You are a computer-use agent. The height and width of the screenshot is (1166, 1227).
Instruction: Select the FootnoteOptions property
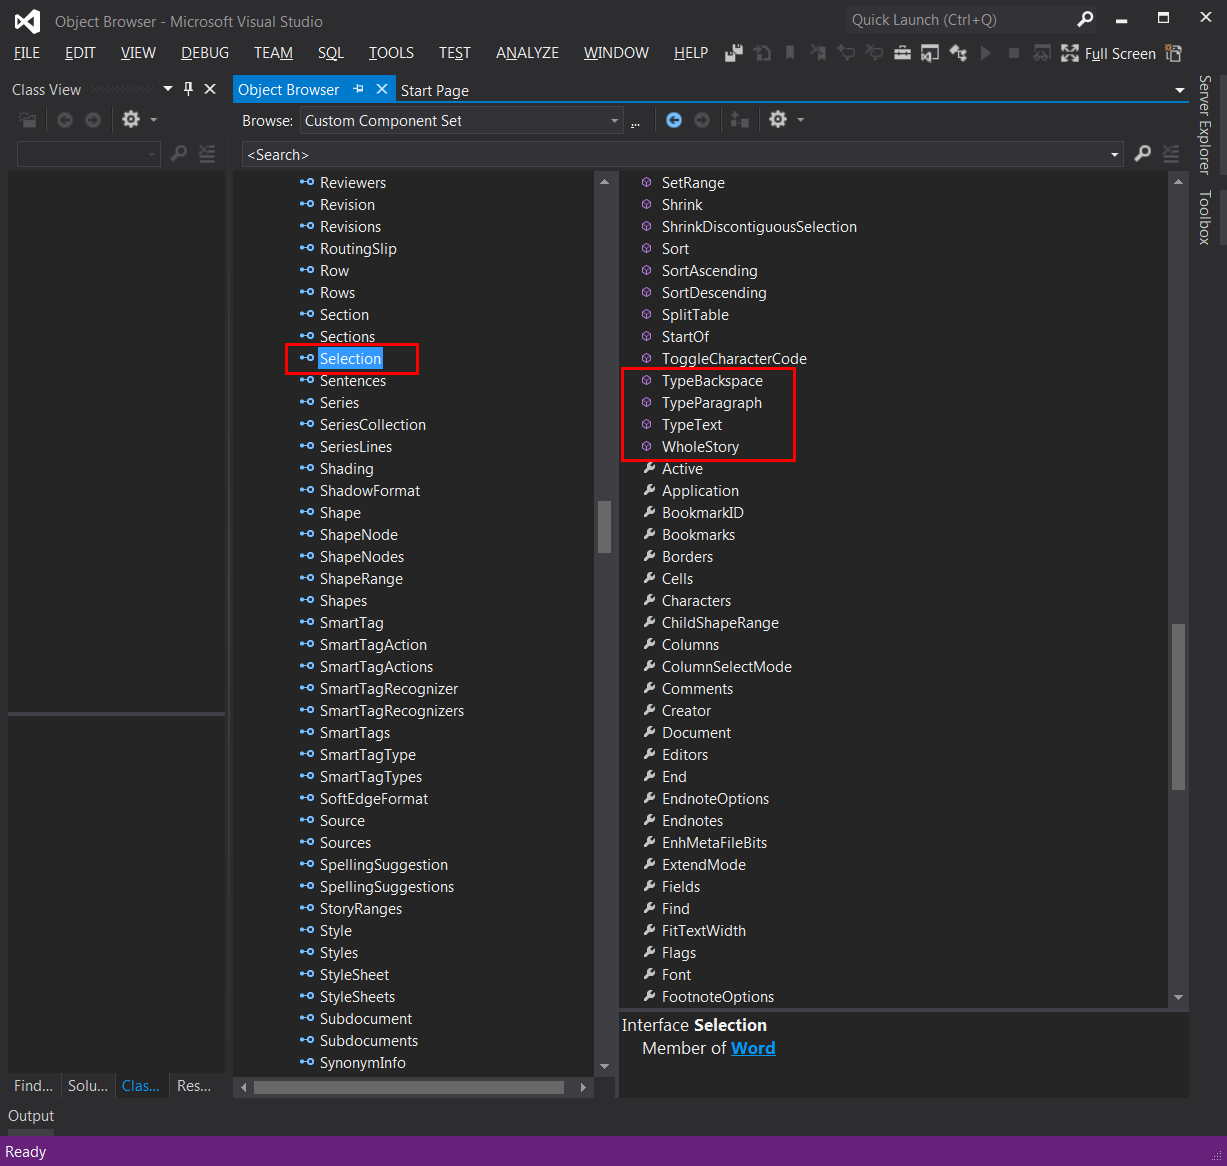[718, 997]
